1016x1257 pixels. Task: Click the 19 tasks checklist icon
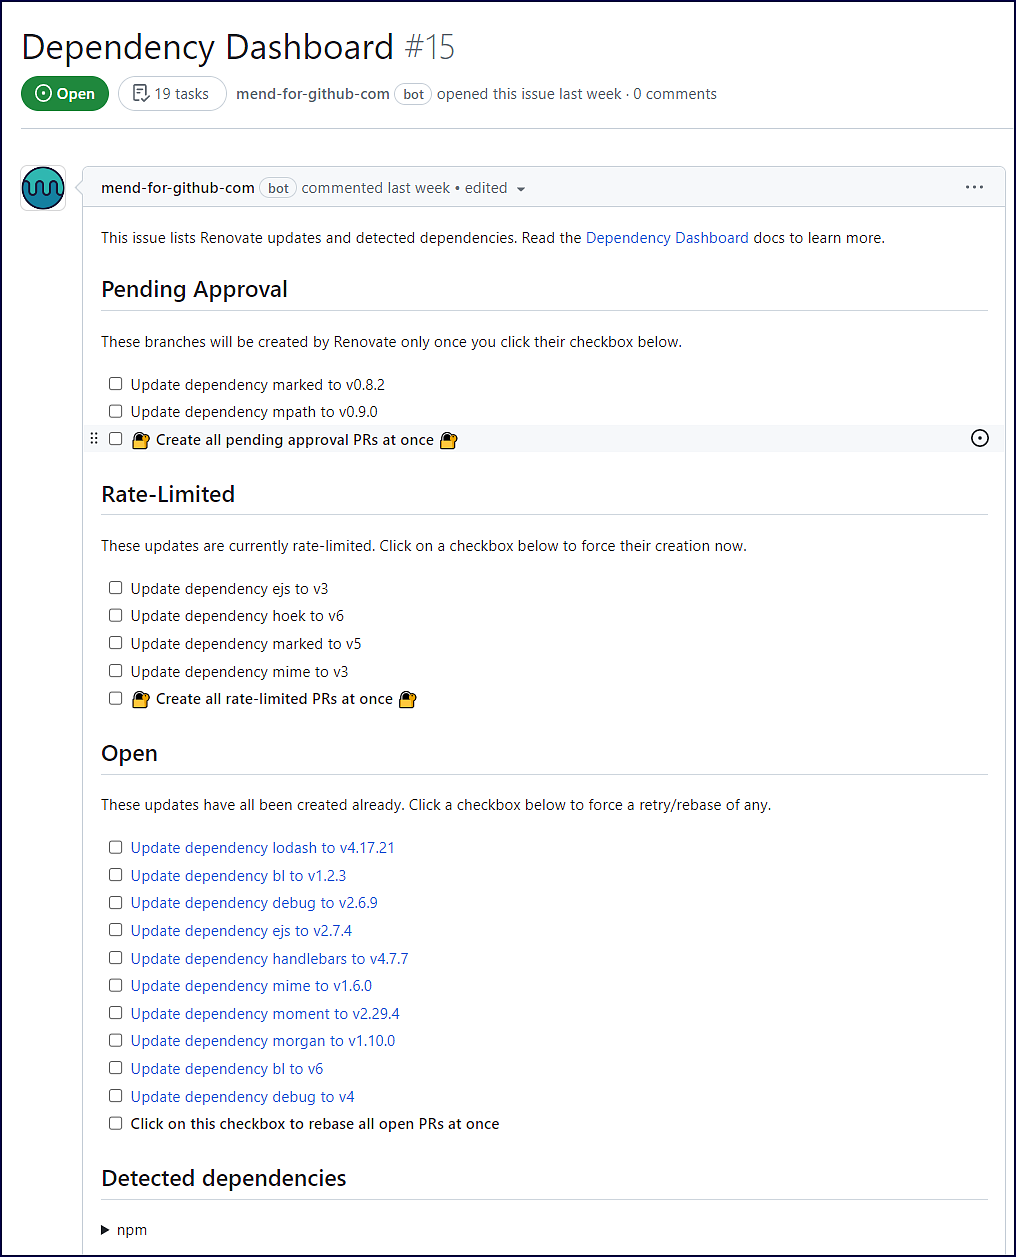141,94
